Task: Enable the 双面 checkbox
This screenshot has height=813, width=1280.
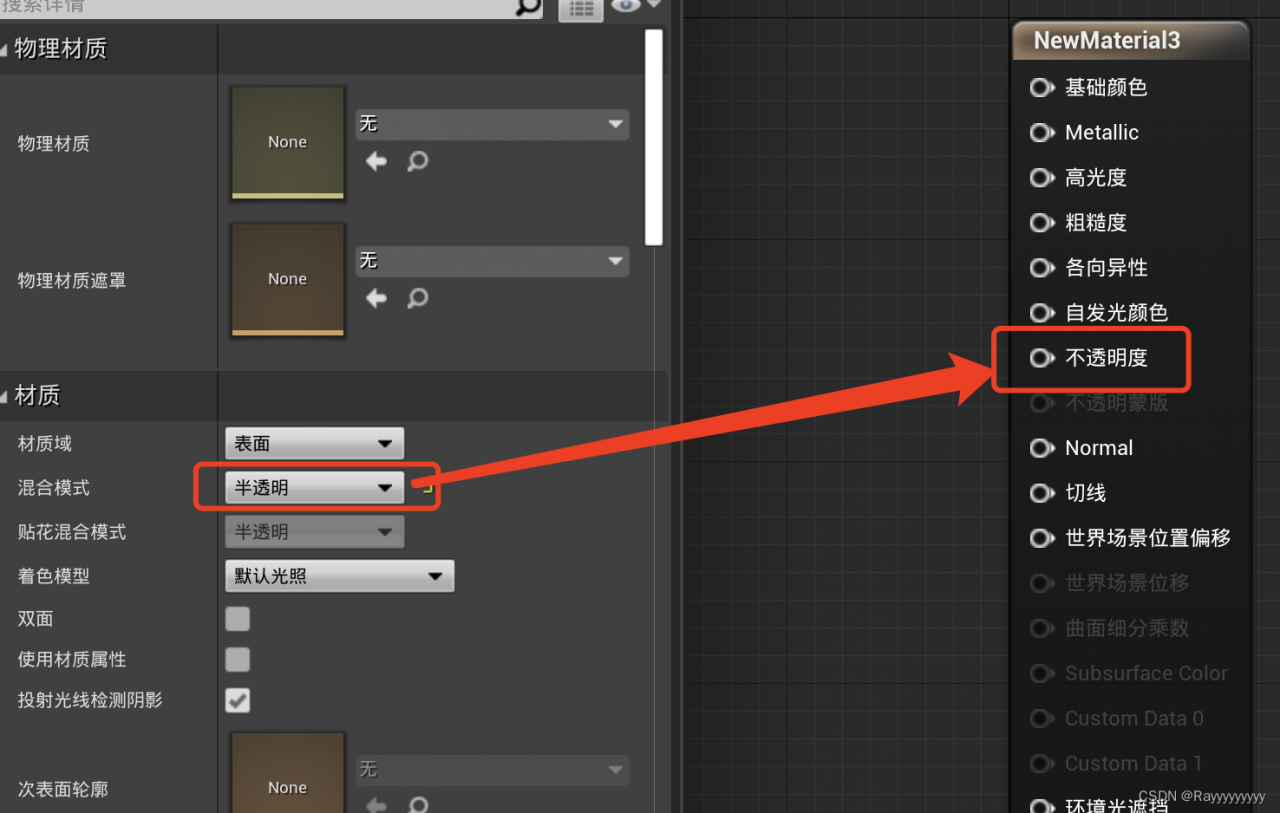Action: click(x=237, y=619)
